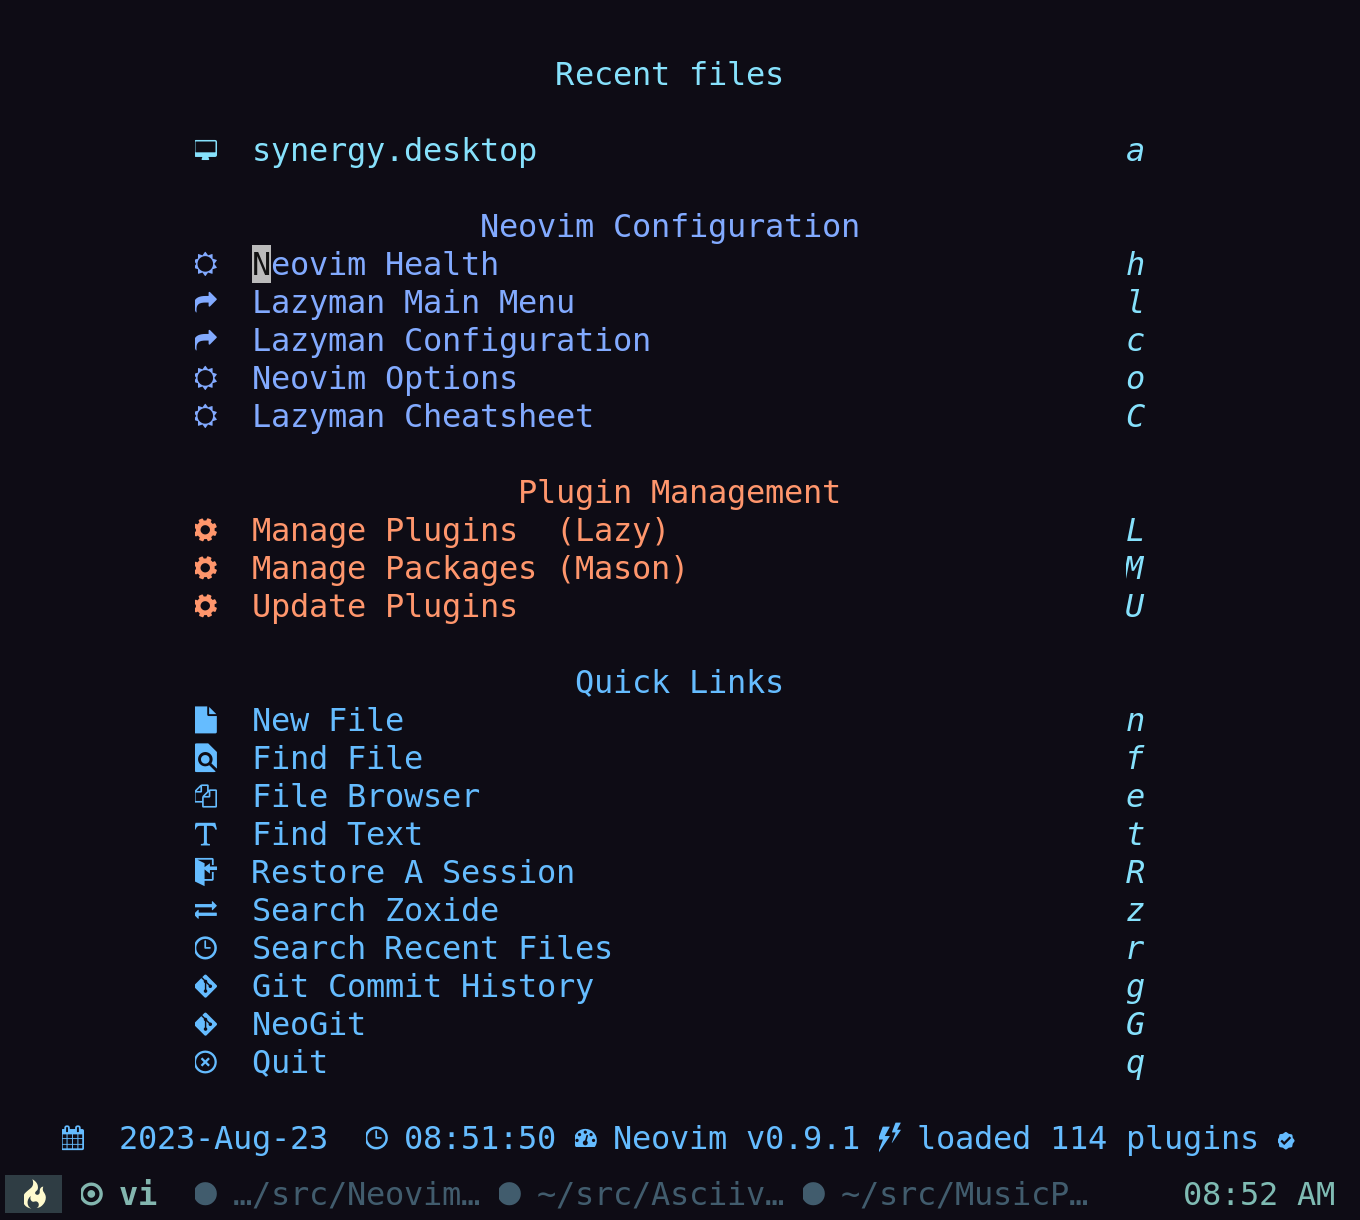1360x1220 pixels.
Task: Click the gear icon beside Neovim Options
Action: [206, 378]
